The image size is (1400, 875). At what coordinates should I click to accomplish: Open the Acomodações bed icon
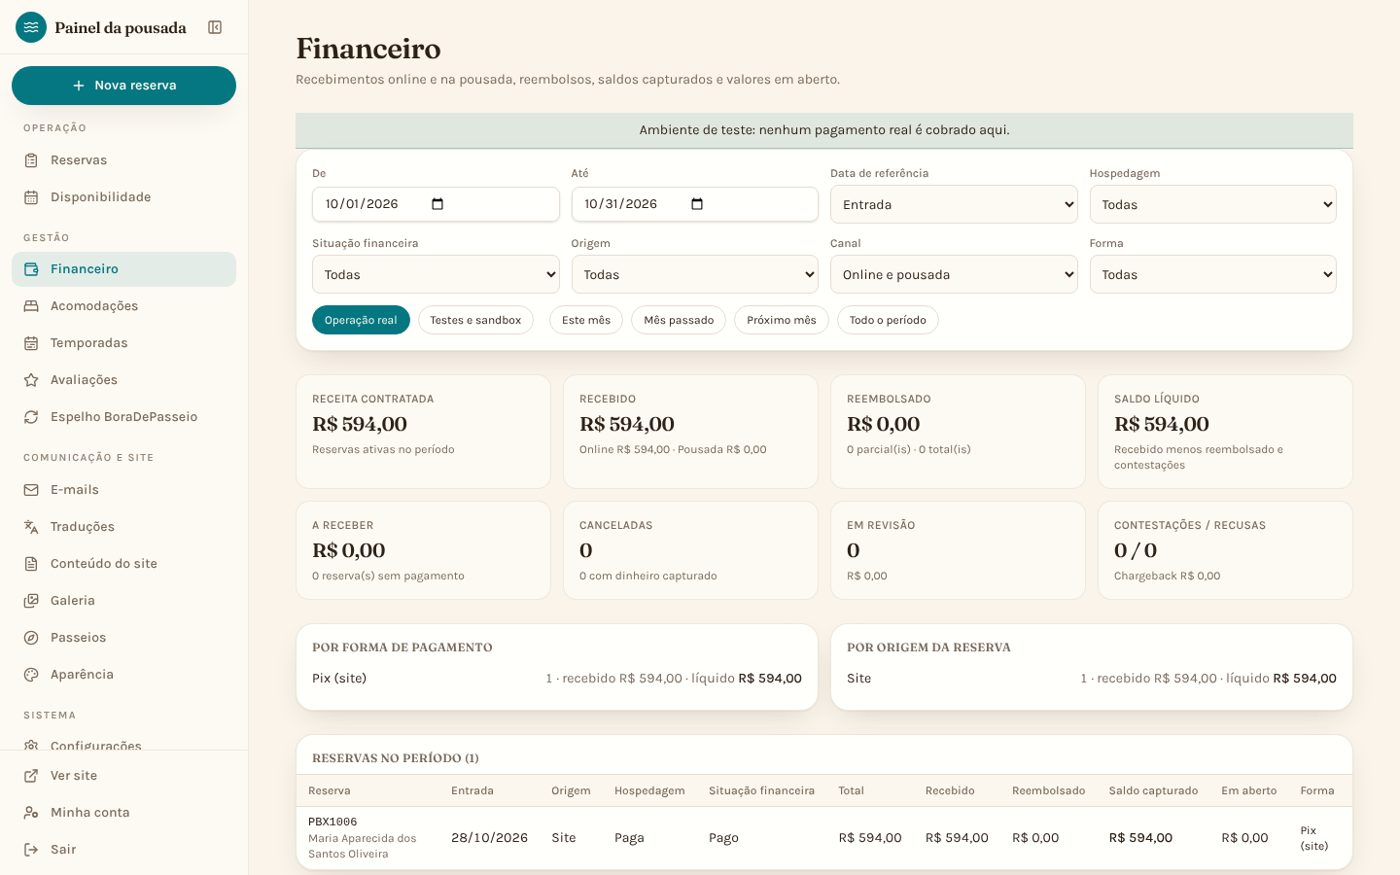[x=31, y=306]
